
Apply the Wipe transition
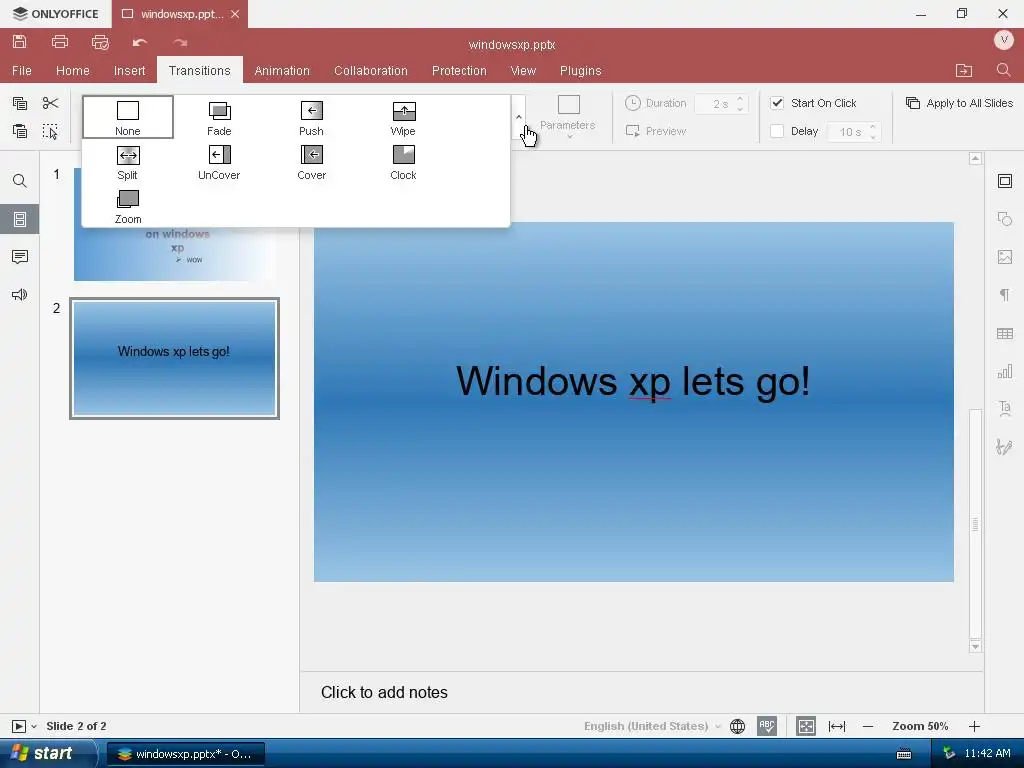pyautogui.click(x=403, y=118)
